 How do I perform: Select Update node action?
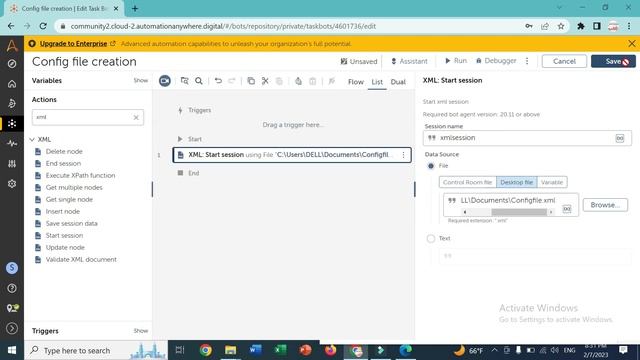click(65, 248)
